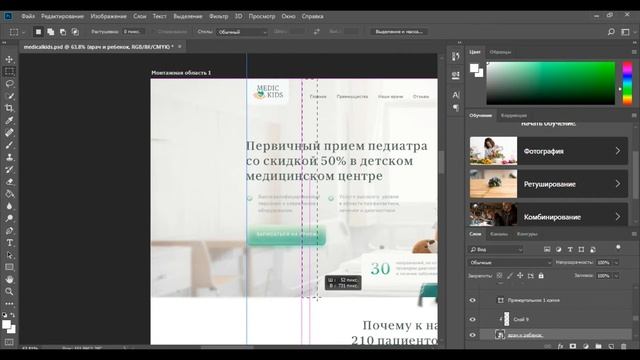The height and width of the screenshot is (360, 640).
Task: Select the Eraser tool
Action: point(9,182)
